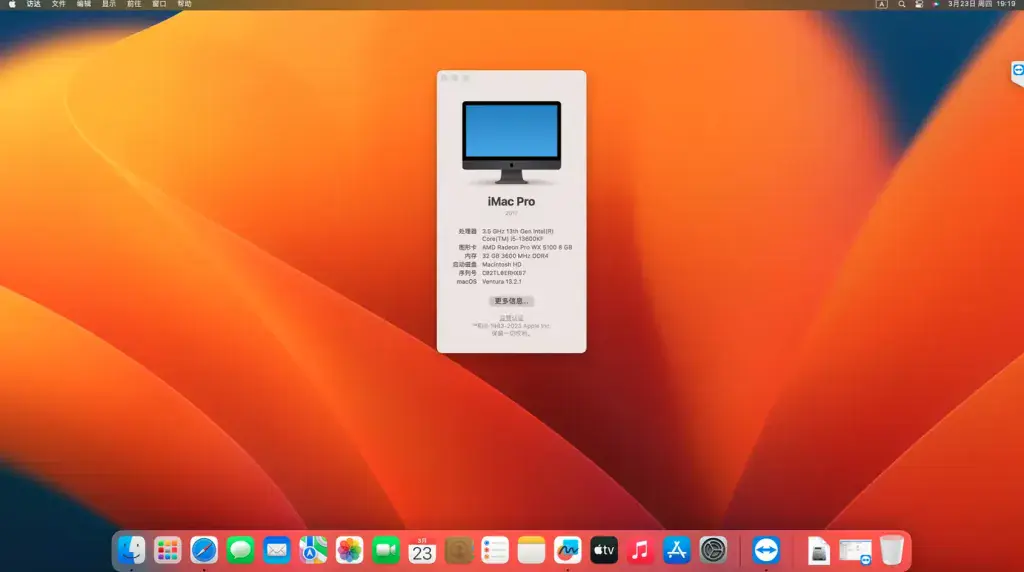Switch the input source A icon
Image resolution: width=1024 pixels, height=572 pixels.
(882, 4)
